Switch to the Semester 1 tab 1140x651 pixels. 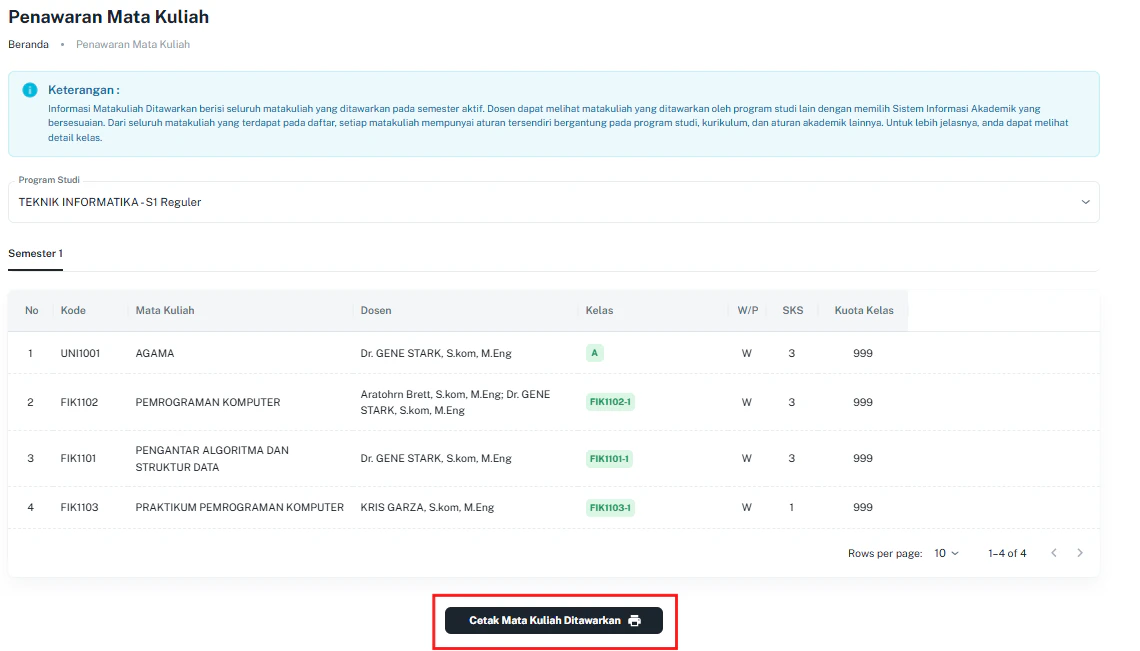[x=36, y=254]
